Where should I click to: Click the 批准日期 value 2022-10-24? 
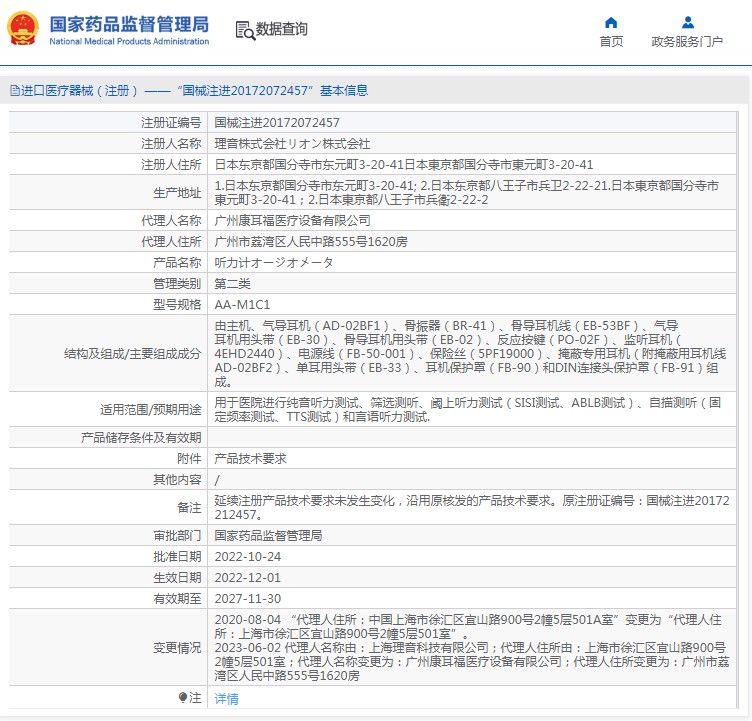click(249, 556)
